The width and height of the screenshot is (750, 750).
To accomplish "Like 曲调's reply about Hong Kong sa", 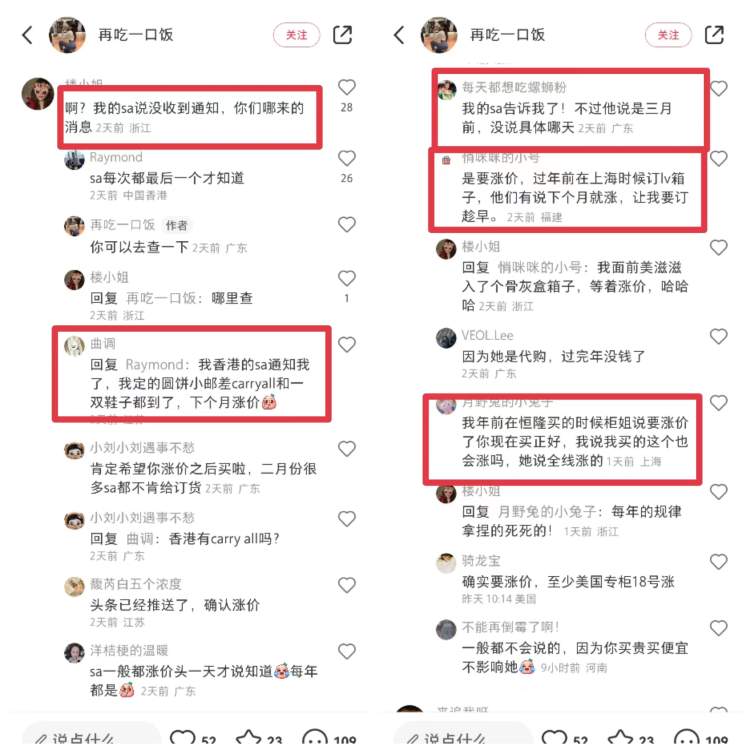I will 347,344.
